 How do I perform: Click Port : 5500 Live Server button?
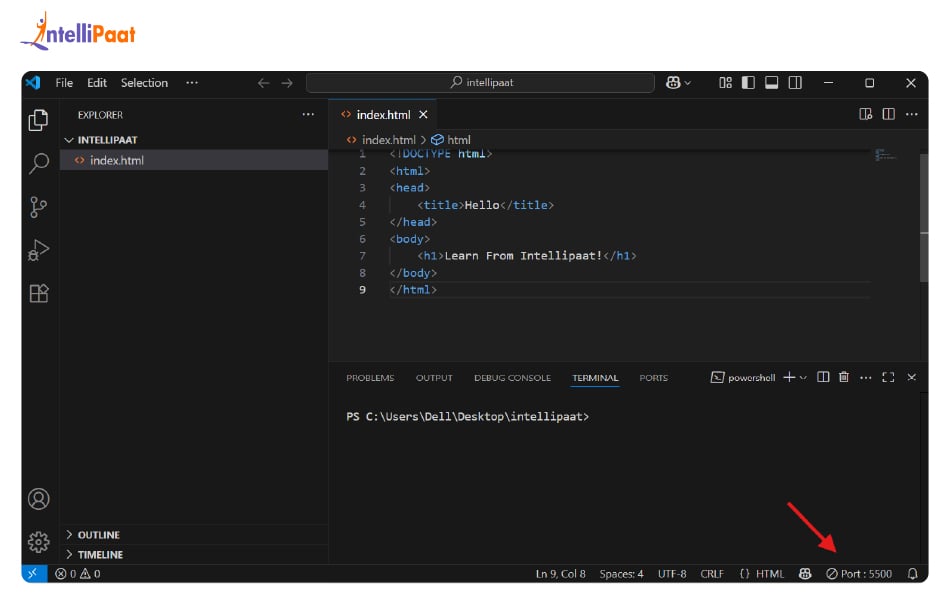click(x=859, y=574)
